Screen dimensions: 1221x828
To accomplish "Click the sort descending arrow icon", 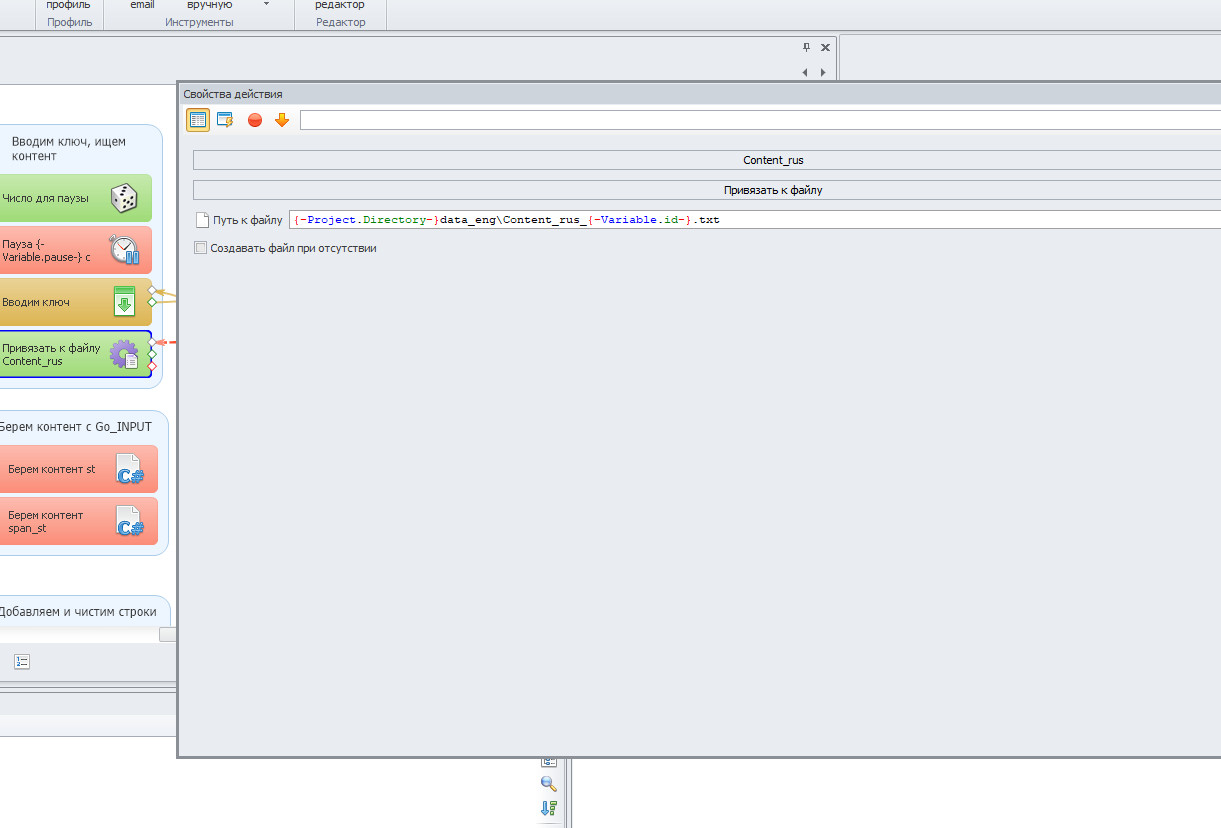I will (548, 808).
